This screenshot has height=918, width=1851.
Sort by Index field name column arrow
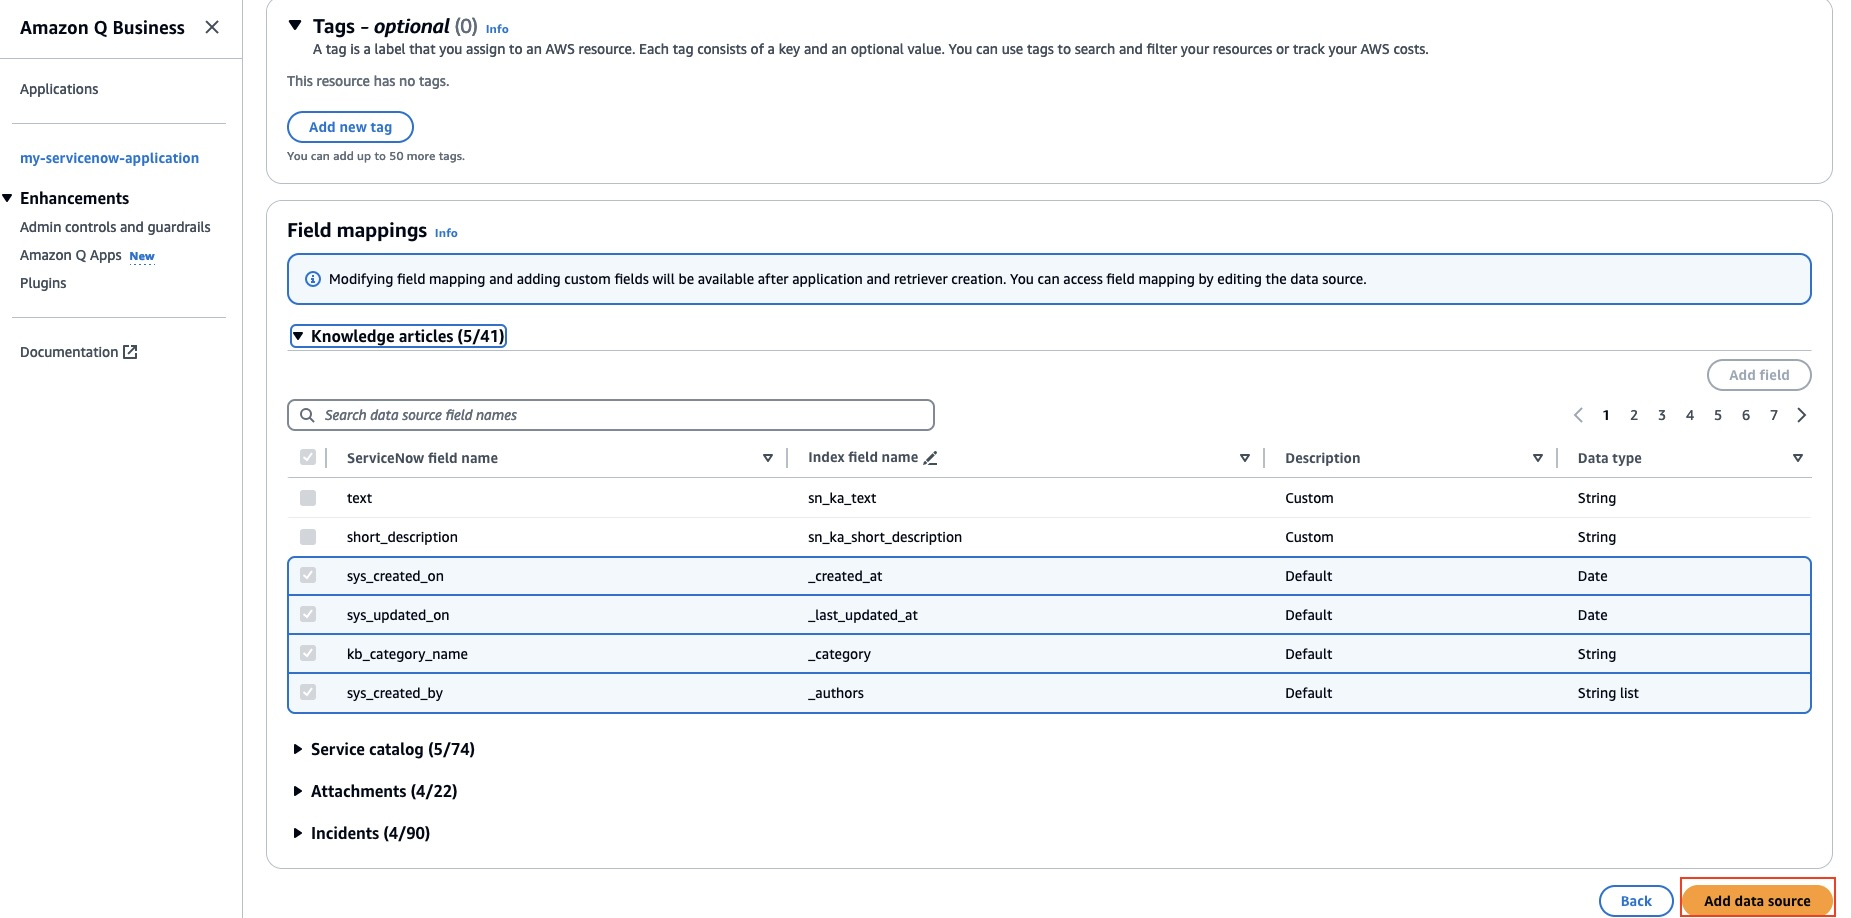tap(1245, 458)
